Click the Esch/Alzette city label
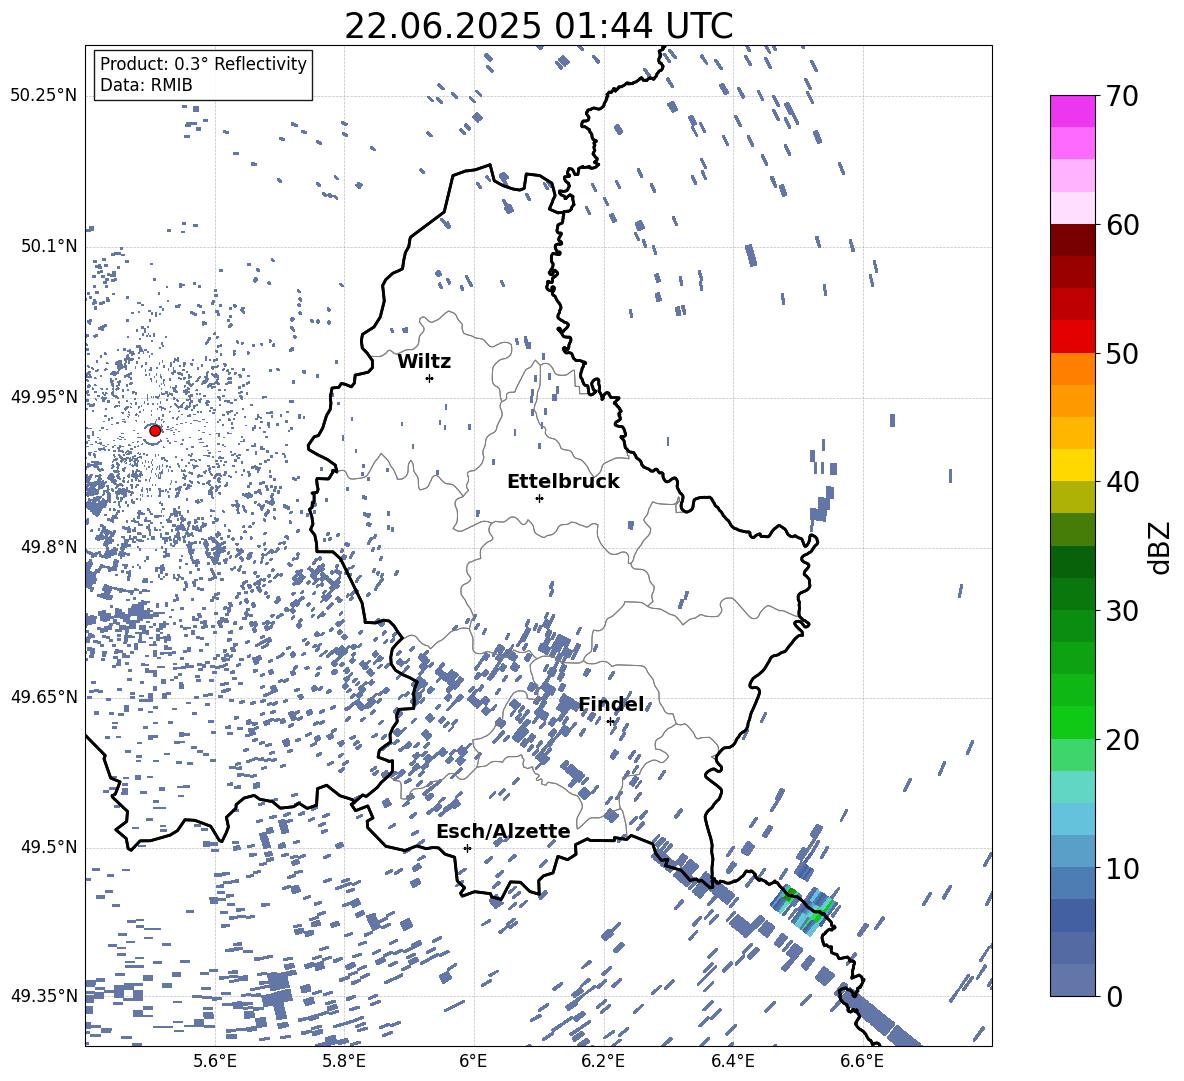The image size is (1184, 1081). click(x=504, y=832)
